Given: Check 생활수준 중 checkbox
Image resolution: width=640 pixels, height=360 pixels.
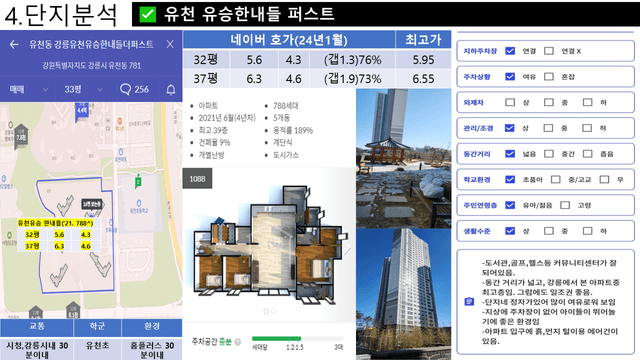Looking at the screenshot, I should click(549, 231).
